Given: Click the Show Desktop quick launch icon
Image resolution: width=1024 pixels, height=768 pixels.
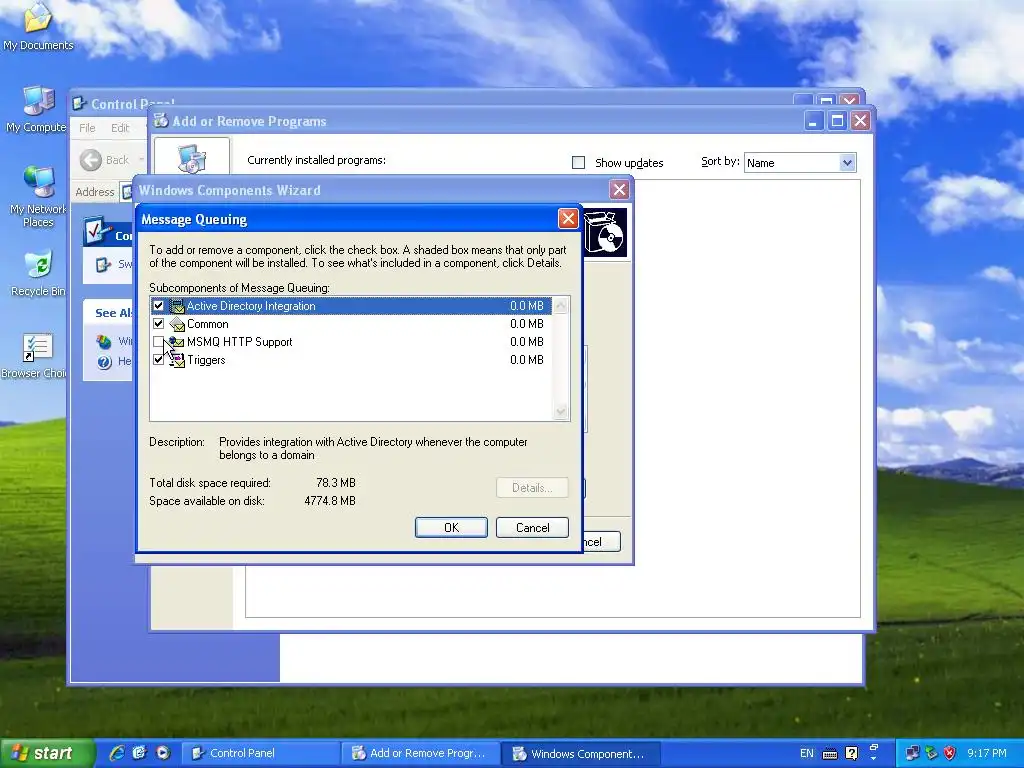Looking at the screenshot, I should [140, 753].
